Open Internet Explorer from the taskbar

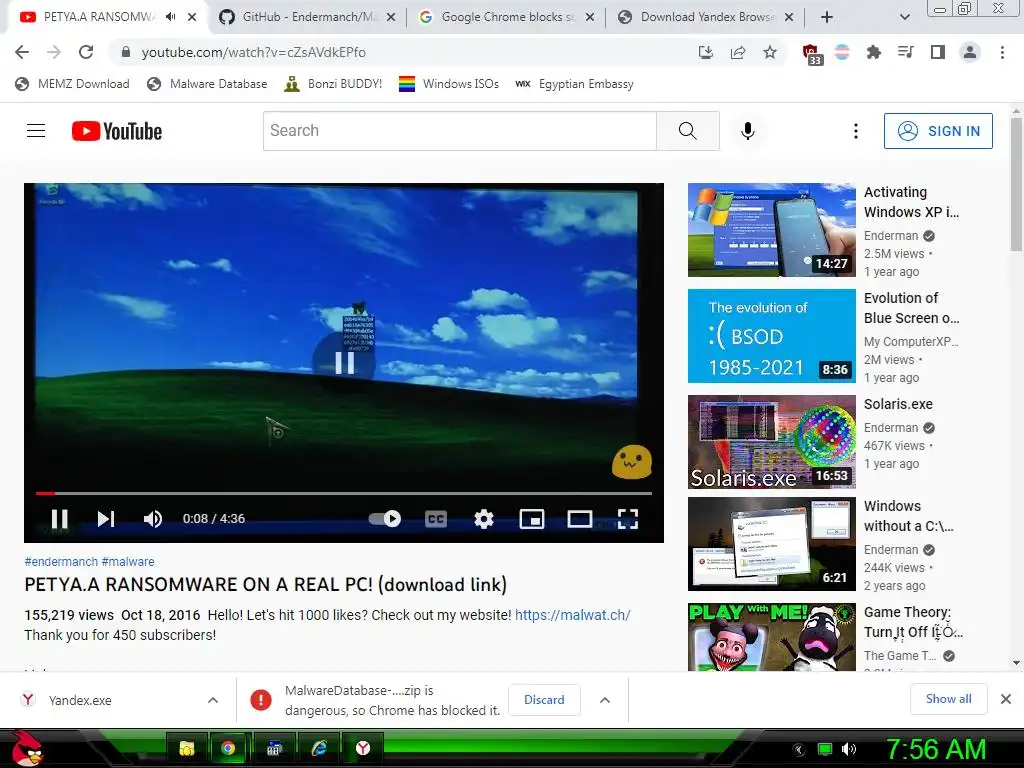point(319,748)
